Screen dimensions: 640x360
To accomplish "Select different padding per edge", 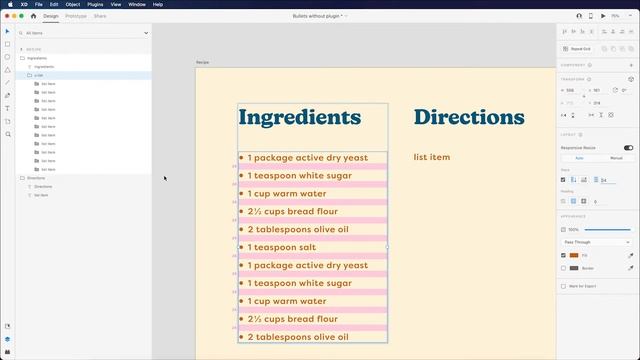I will click(x=584, y=201).
